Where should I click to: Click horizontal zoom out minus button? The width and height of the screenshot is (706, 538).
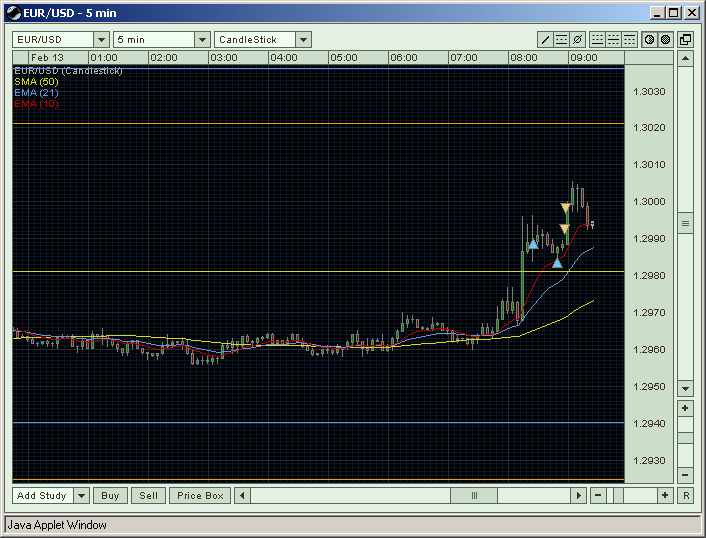pos(598,495)
